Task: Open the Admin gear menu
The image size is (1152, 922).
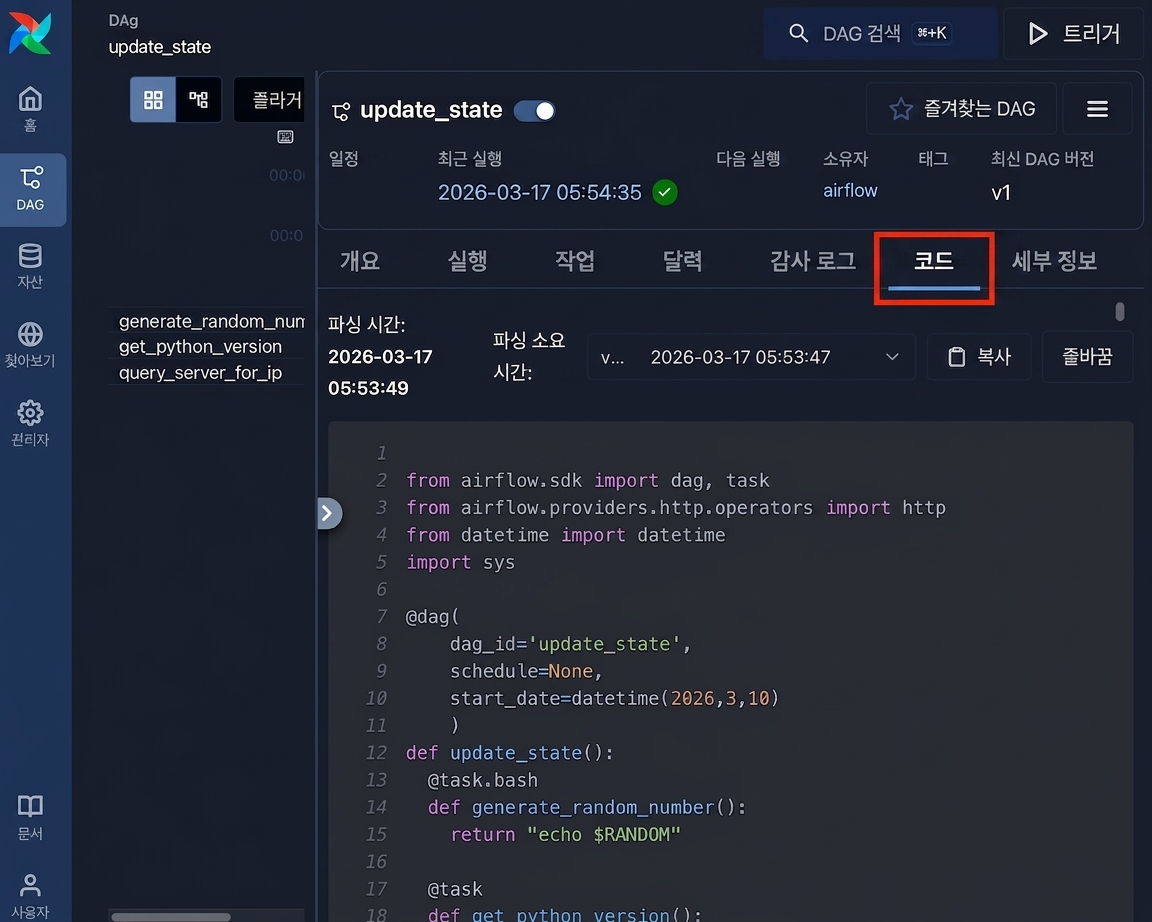Action: 30,423
